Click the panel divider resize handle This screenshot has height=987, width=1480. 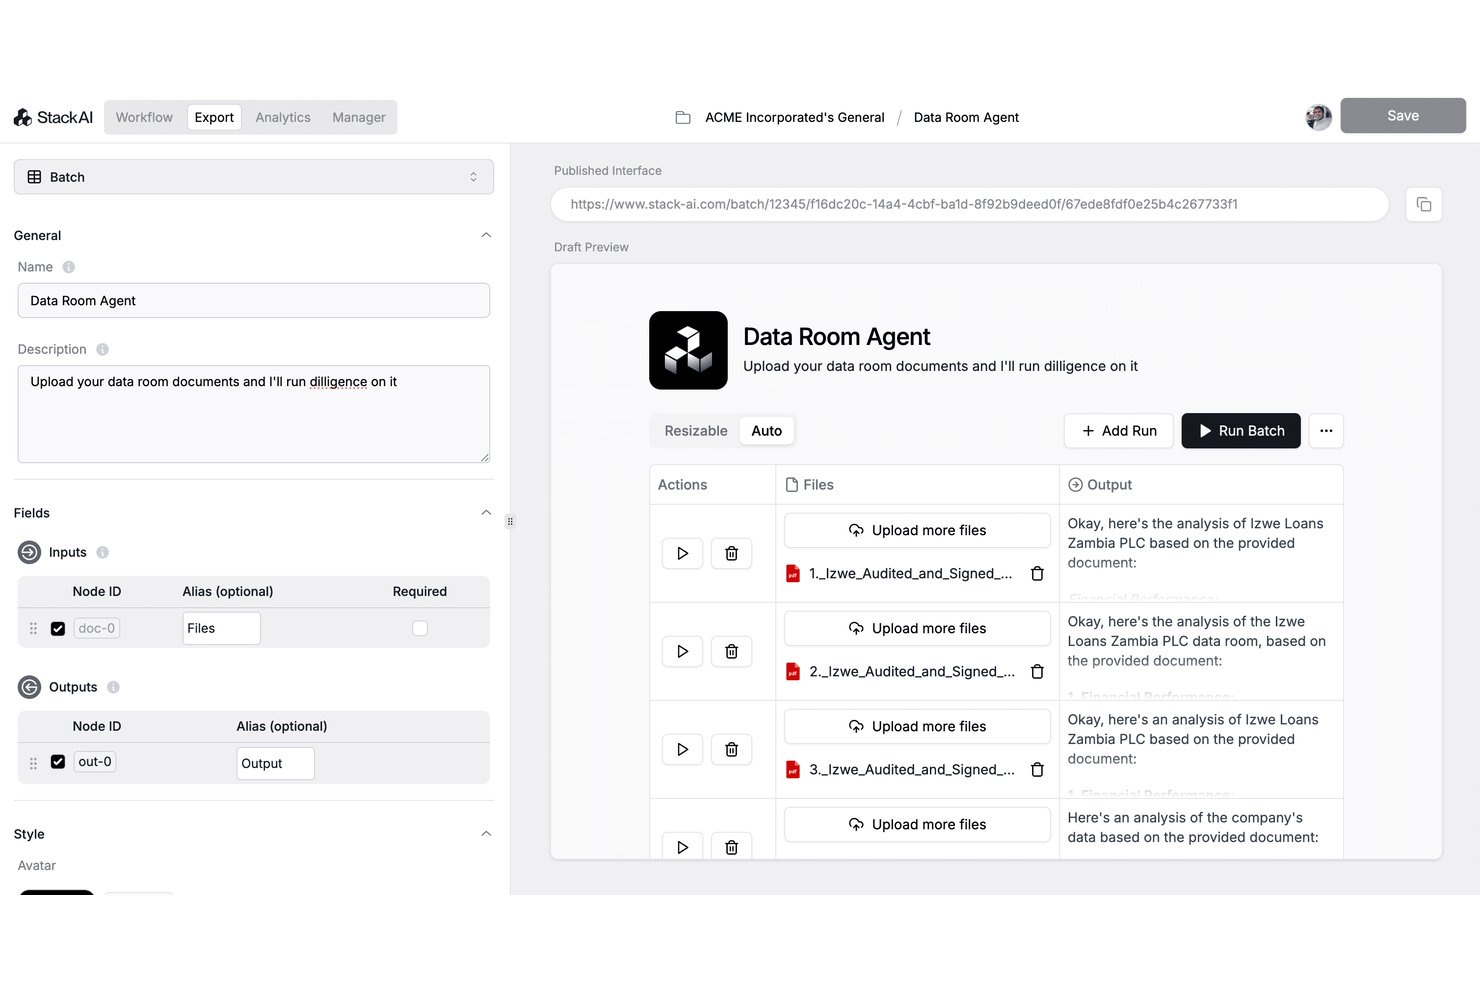point(510,521)
